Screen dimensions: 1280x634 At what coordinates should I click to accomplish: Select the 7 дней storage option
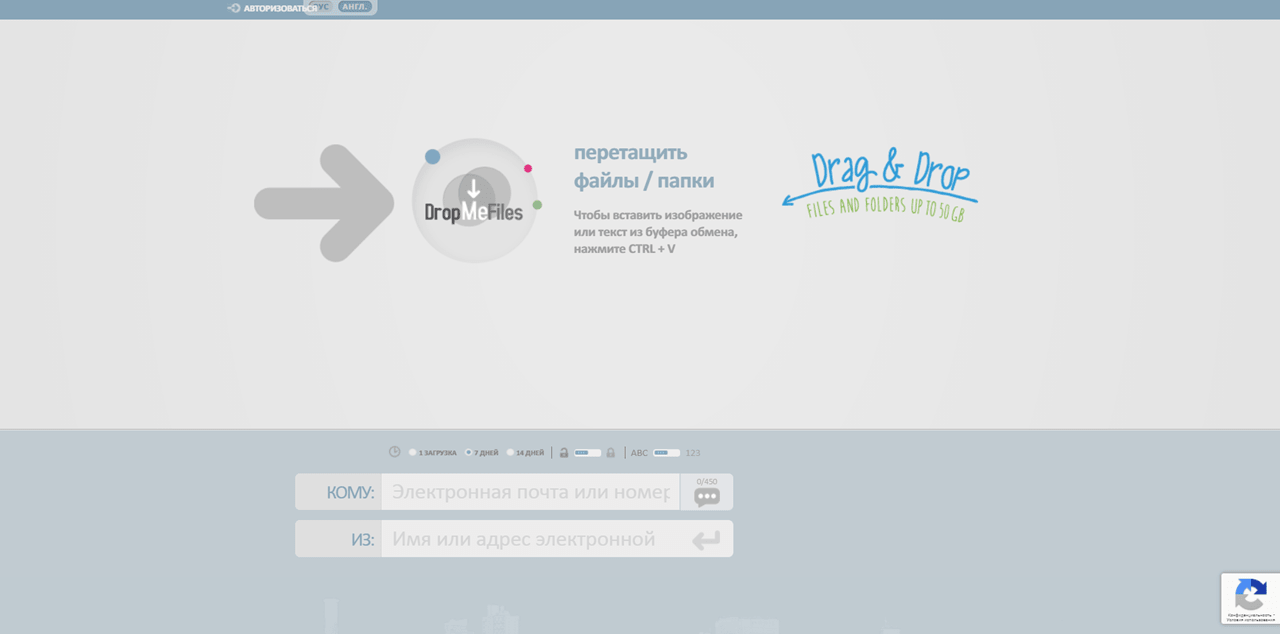pyautogui.click(x=482, y=453)
